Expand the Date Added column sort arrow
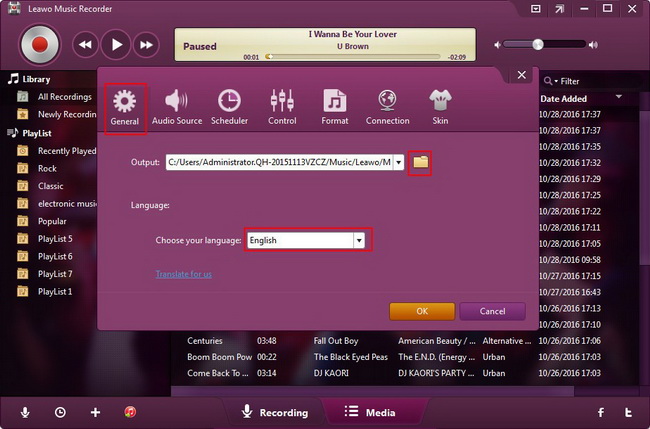The height and width of the screenshot is (429, 650). coord(618,97)
